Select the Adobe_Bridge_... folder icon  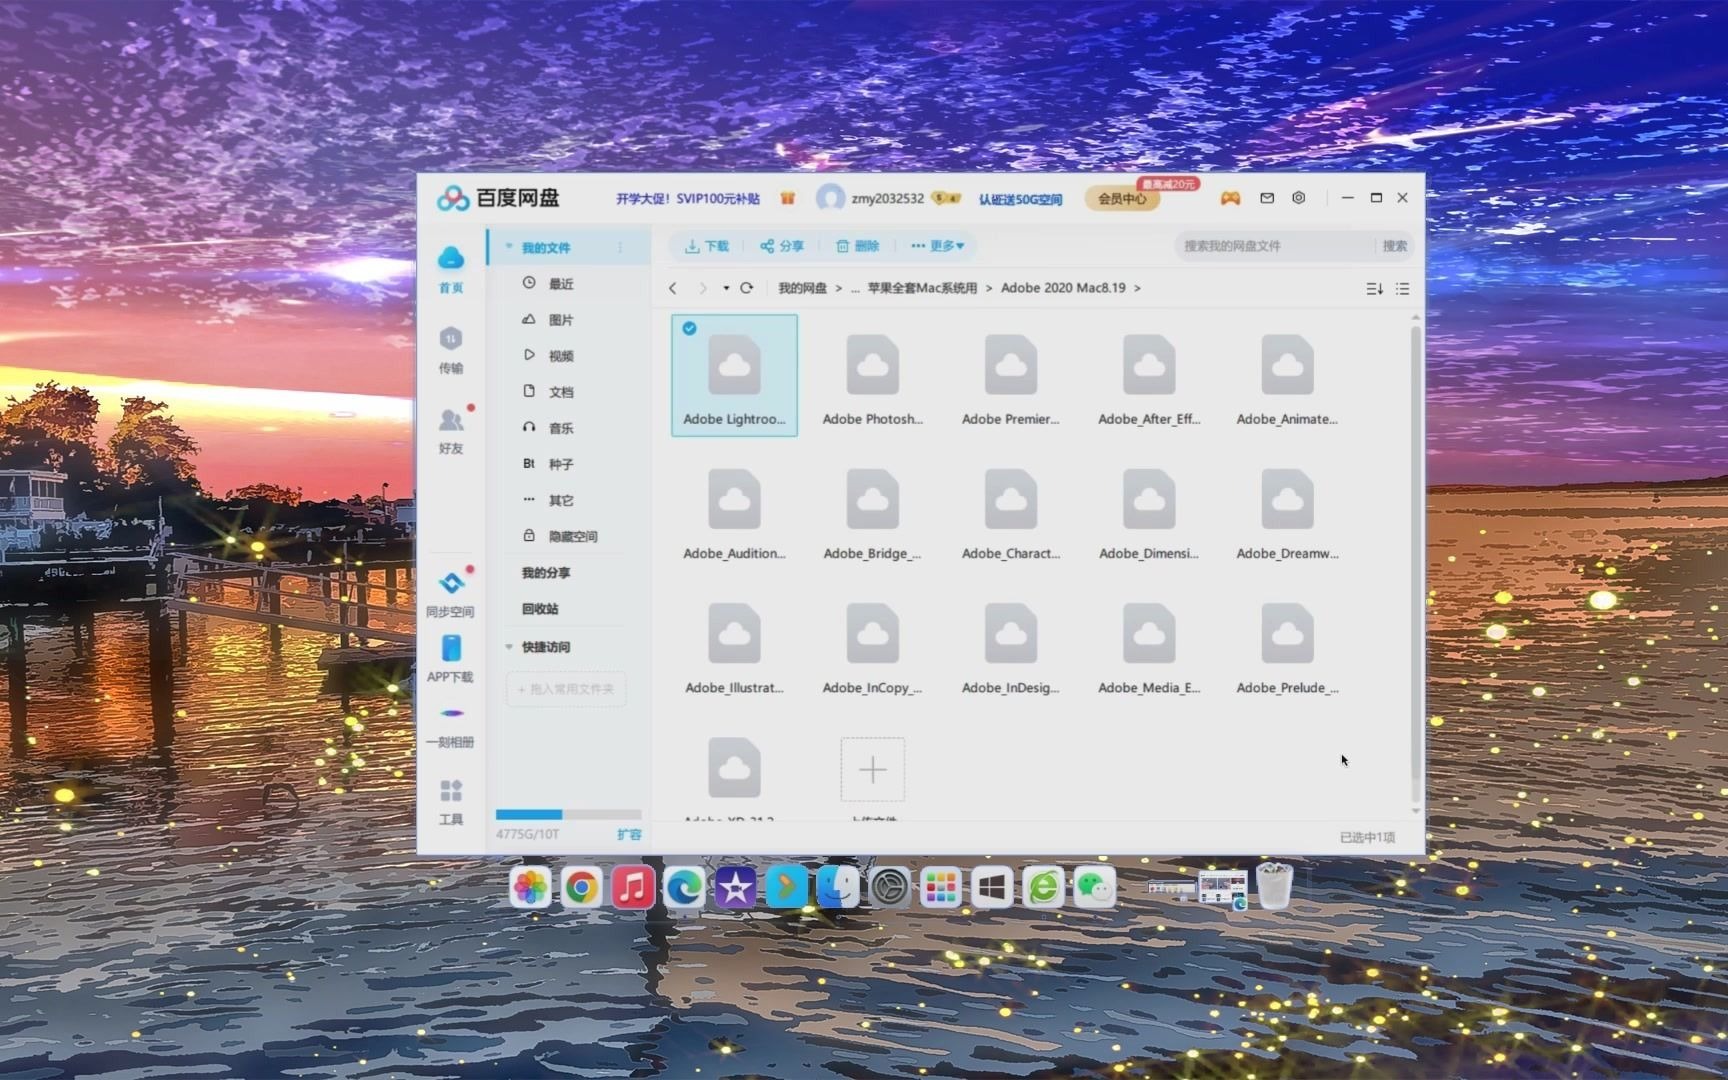pos(873,499)
